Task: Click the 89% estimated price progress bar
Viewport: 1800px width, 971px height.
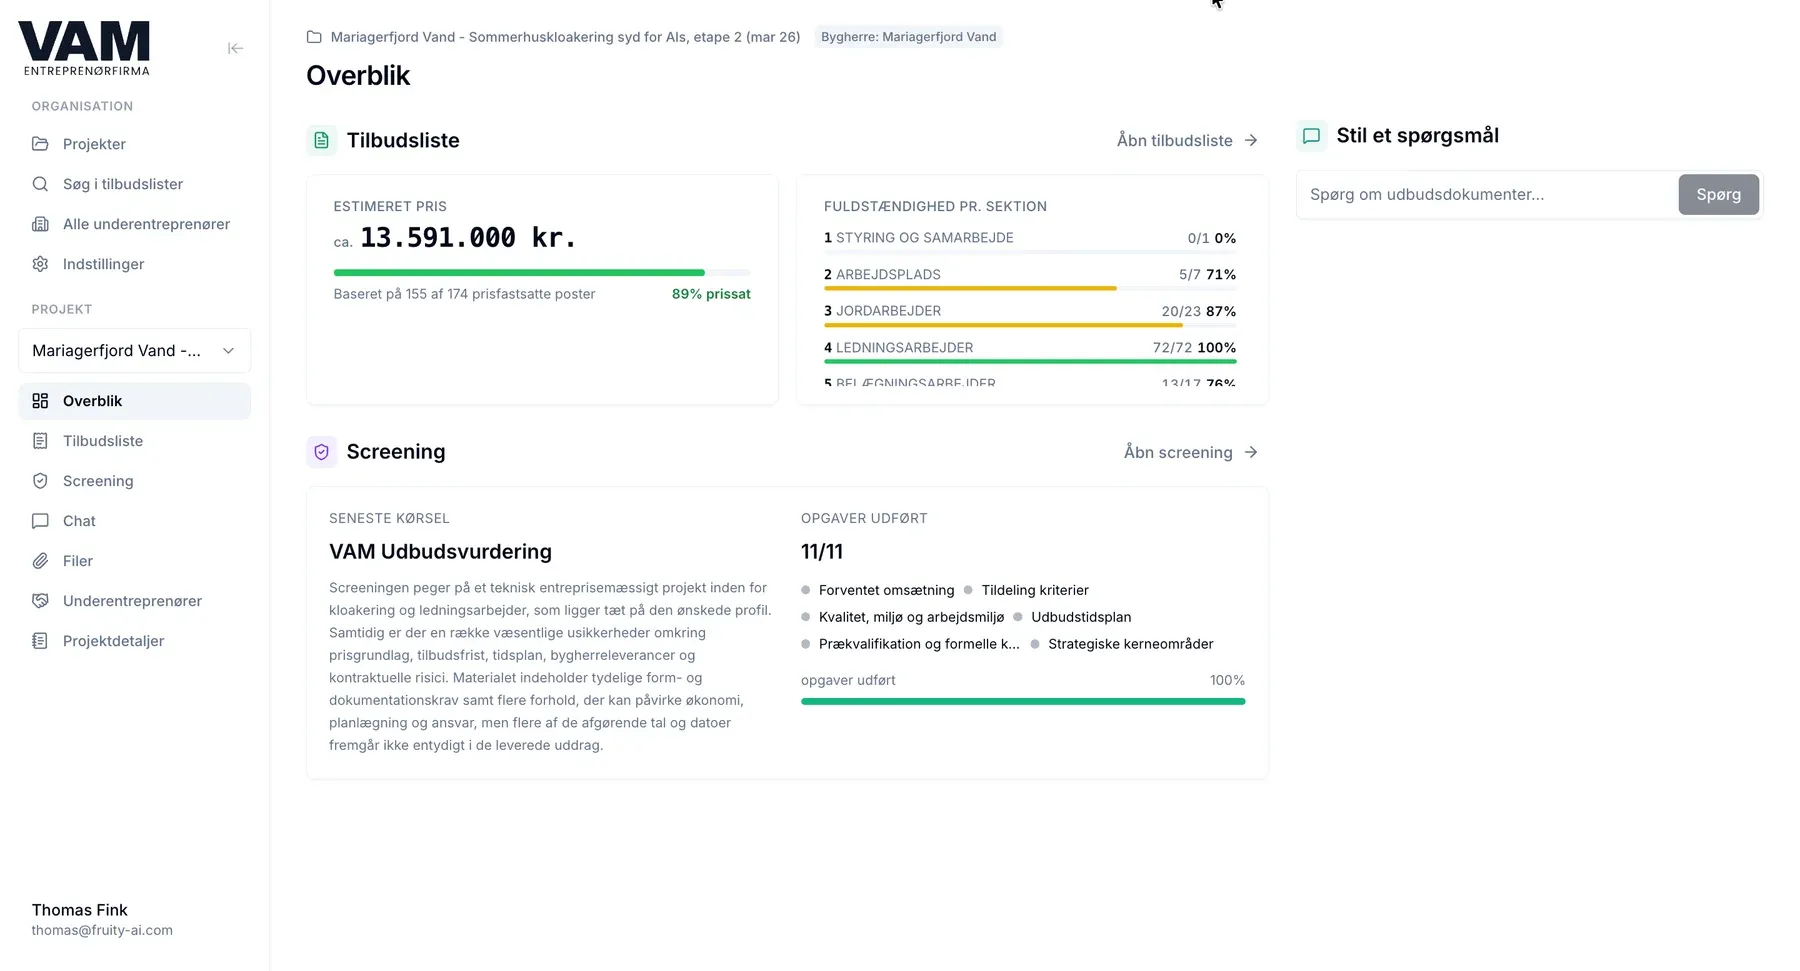Action: (x=542, y=272)
